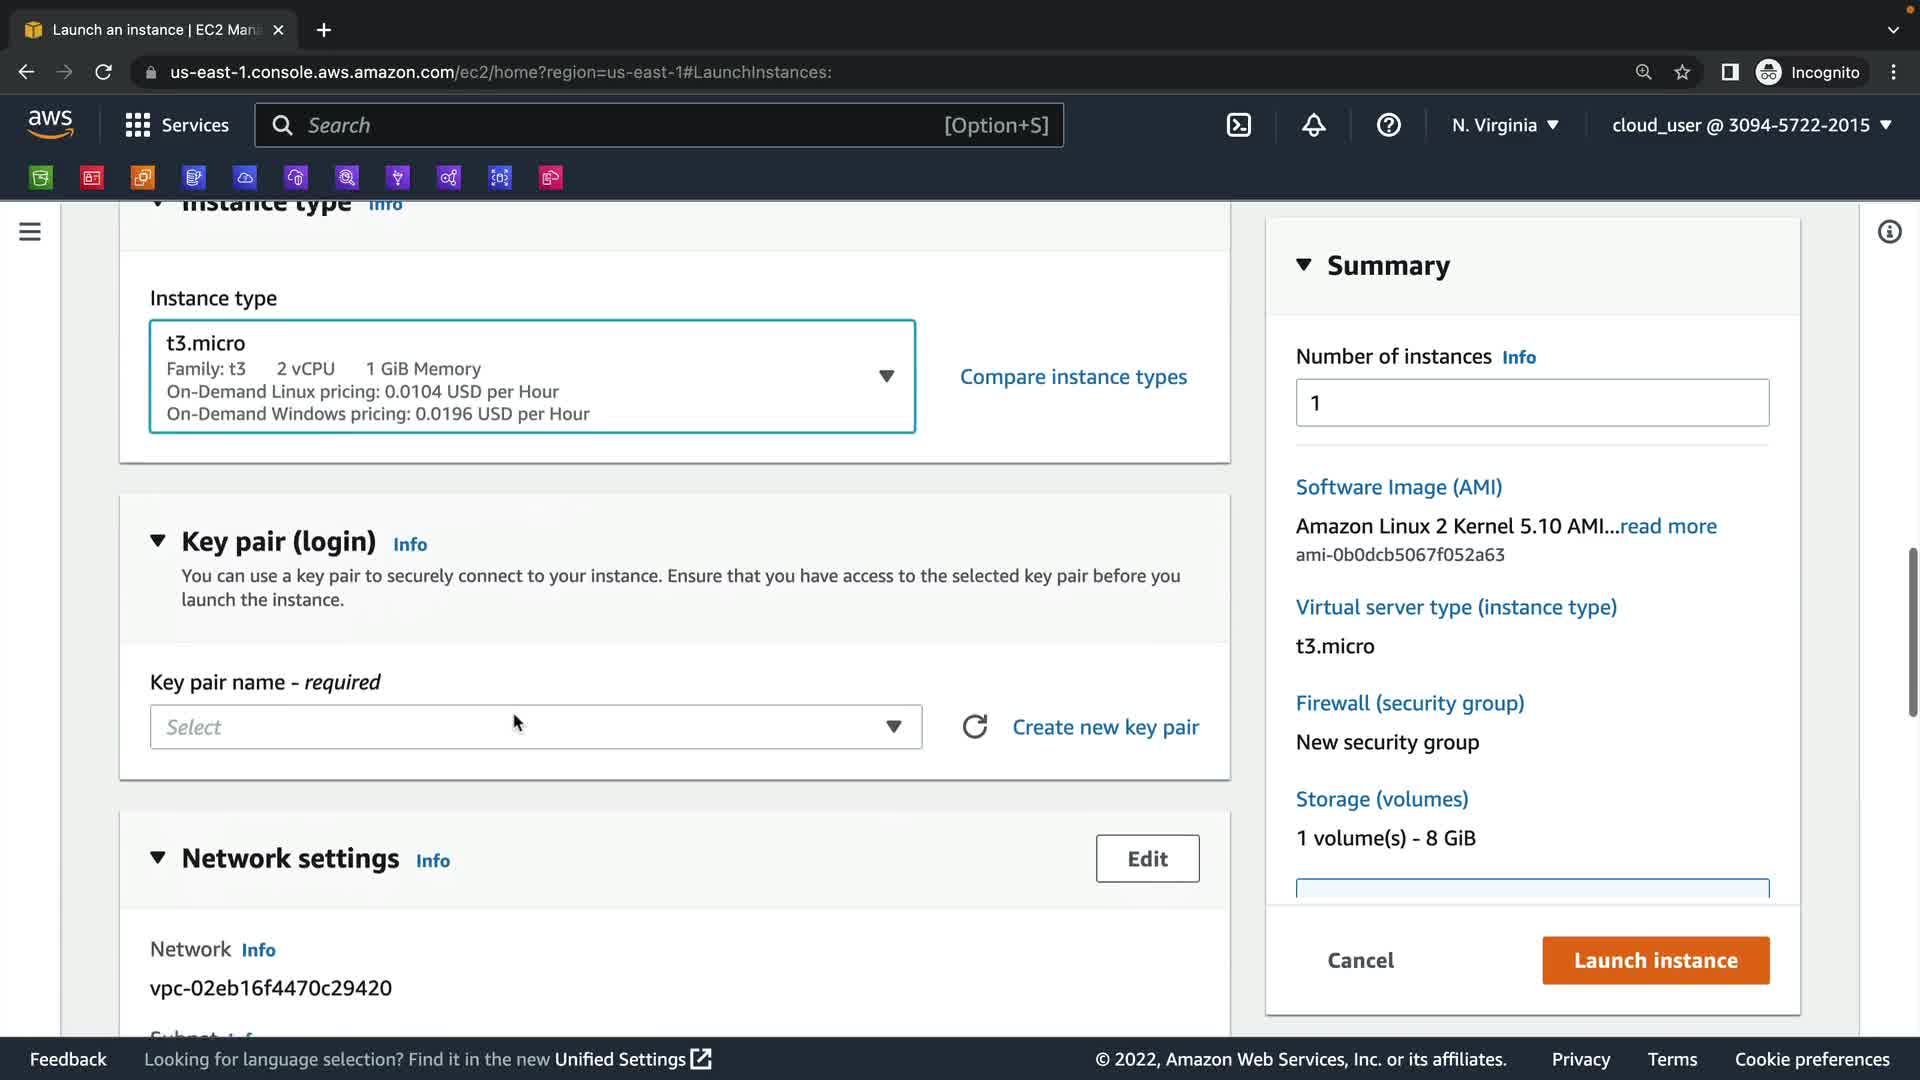This screenshot has height=1080, width=1920.
Task: Open the red IAM service shortcut
Action: pos(92,178)
